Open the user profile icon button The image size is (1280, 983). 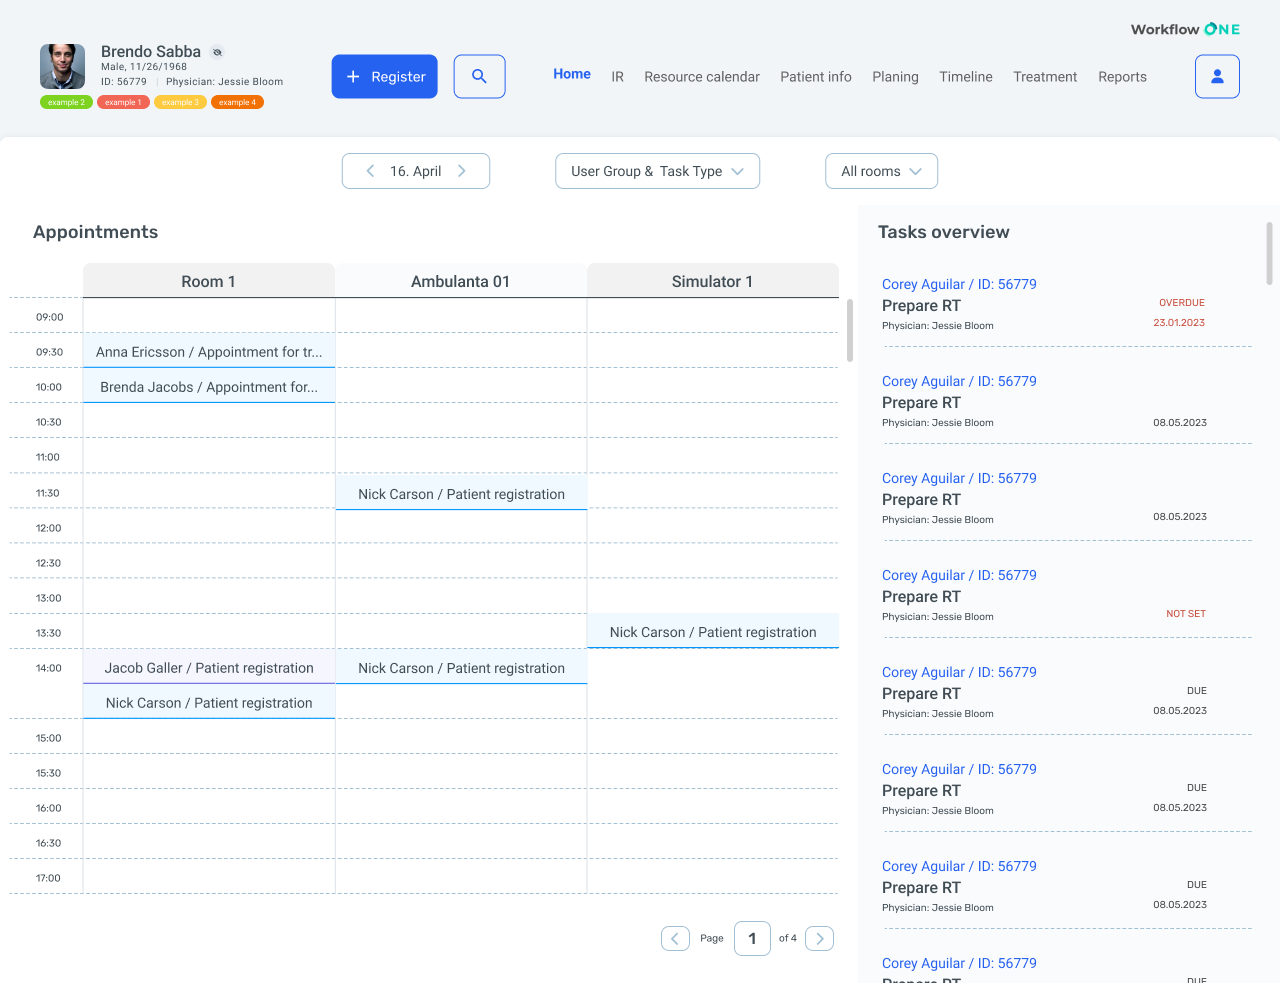pos(1217,76)
